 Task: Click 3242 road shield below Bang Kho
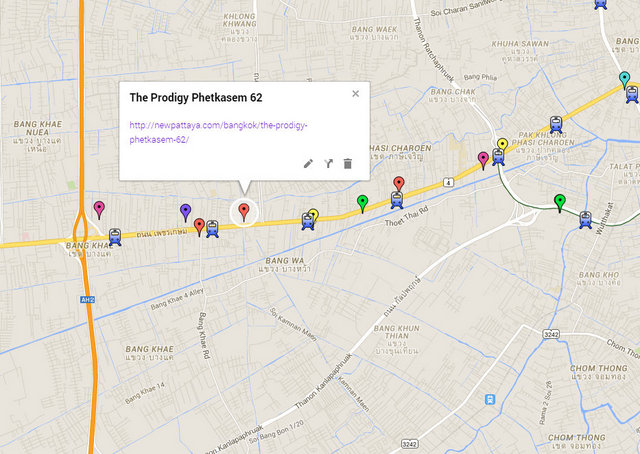coord(551,334)
